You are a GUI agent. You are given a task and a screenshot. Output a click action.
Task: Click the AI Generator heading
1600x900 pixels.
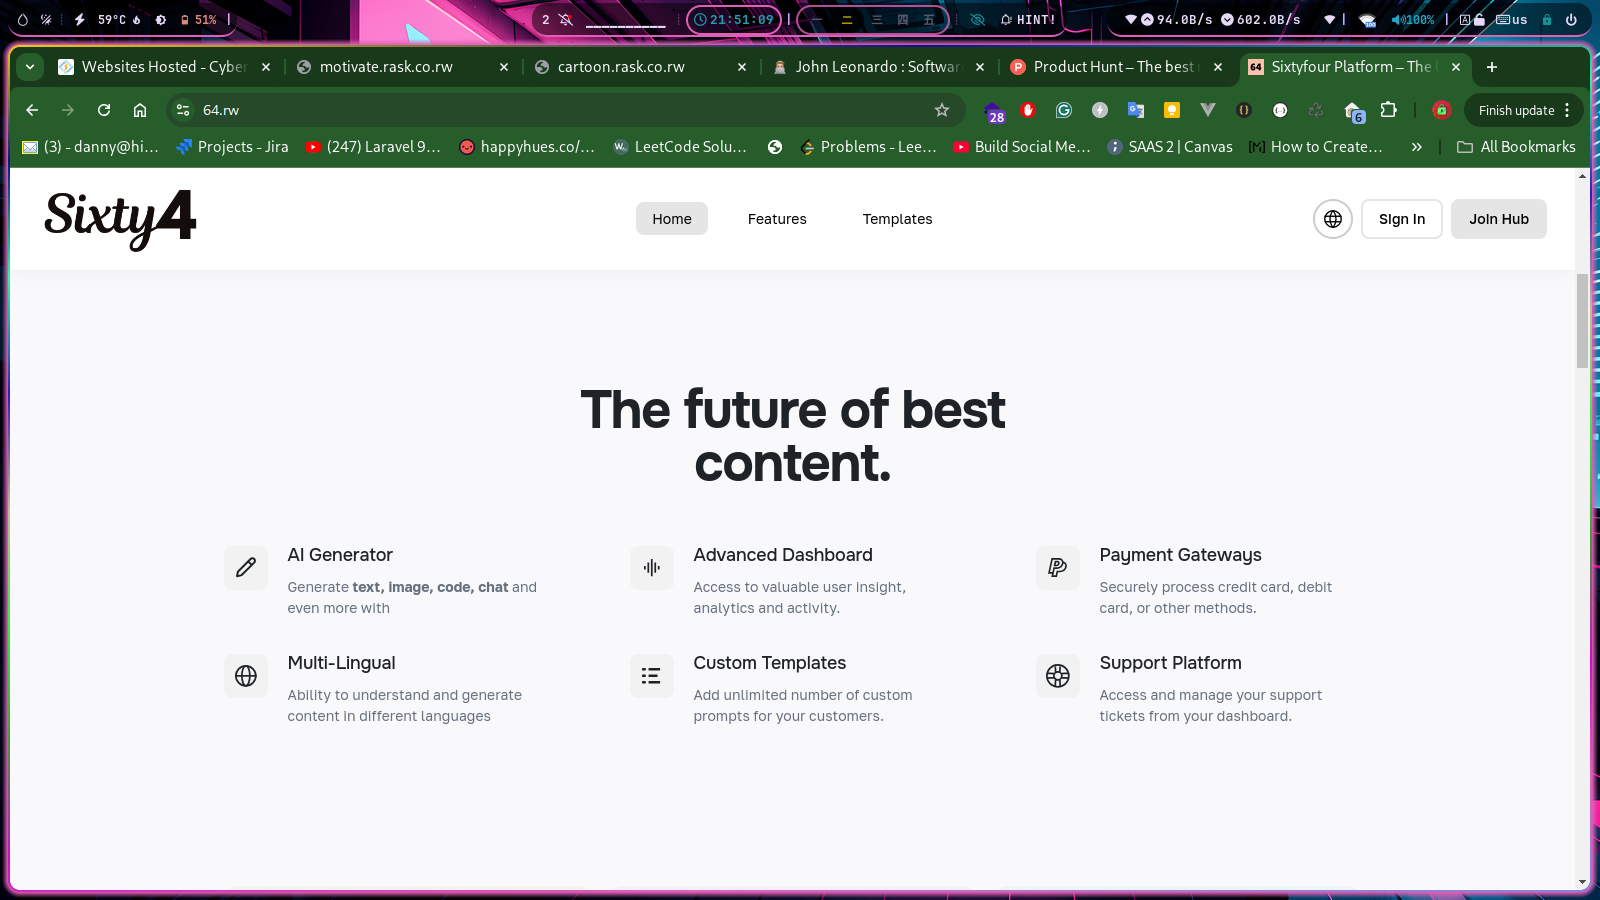pyautogui.click(x=340, y=555)
